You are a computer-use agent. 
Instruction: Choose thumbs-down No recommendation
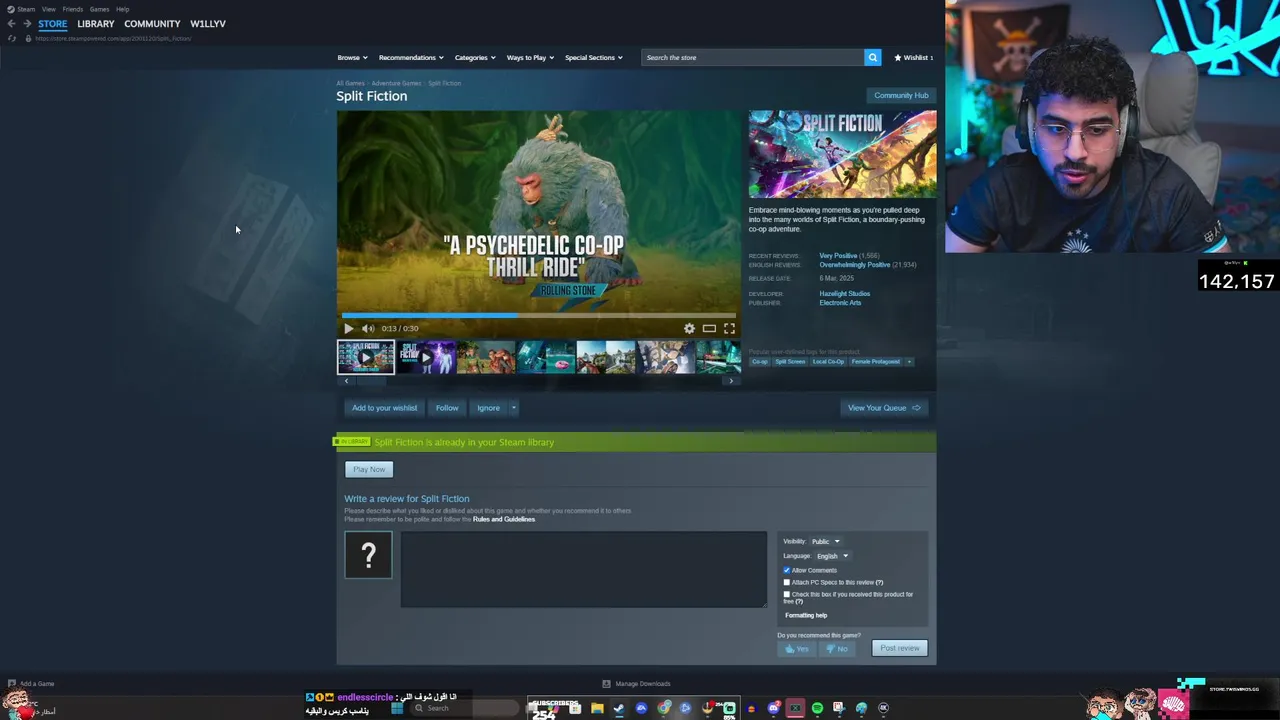[836, 648]
